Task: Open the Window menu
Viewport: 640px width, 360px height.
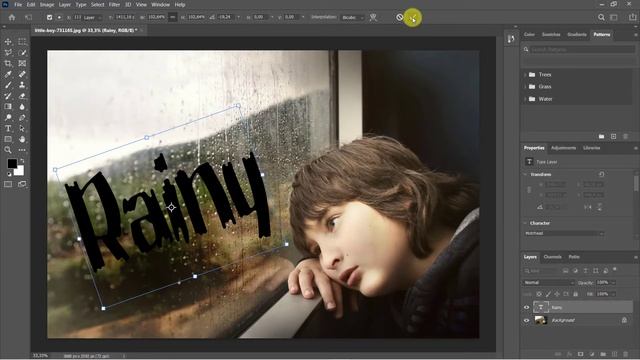Action: (160, 5)
